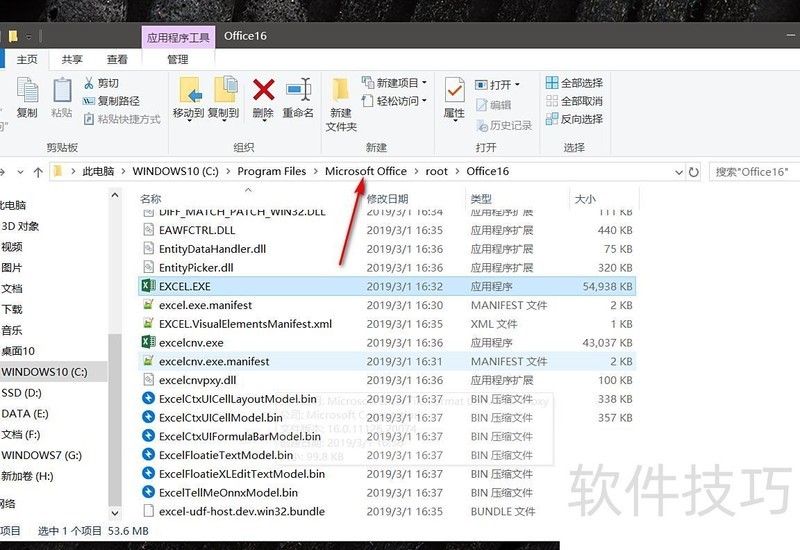Navigate to root in the breadcrumb

437,171
